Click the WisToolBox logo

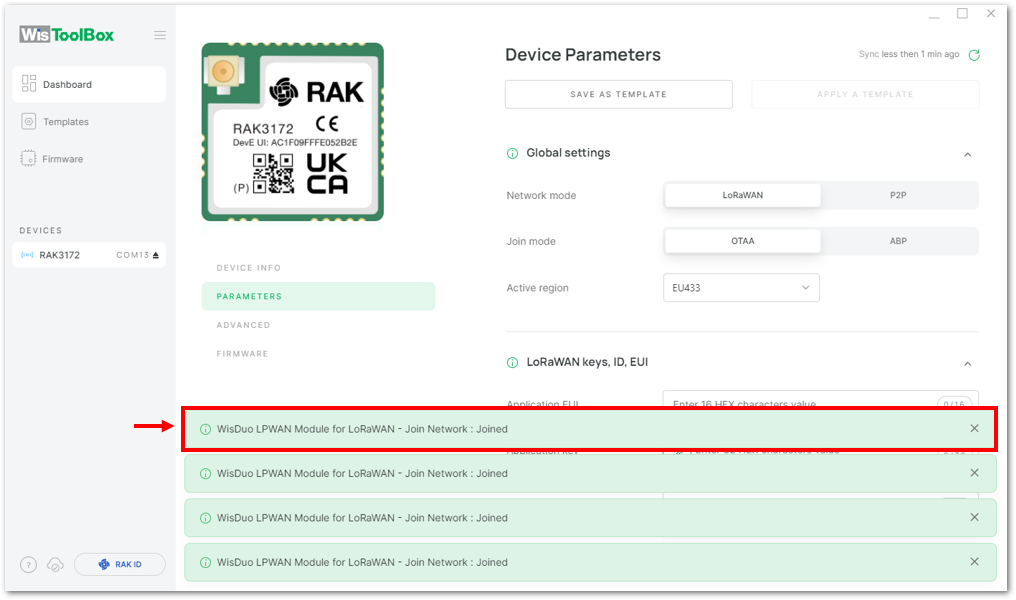(x=67, y=34)
